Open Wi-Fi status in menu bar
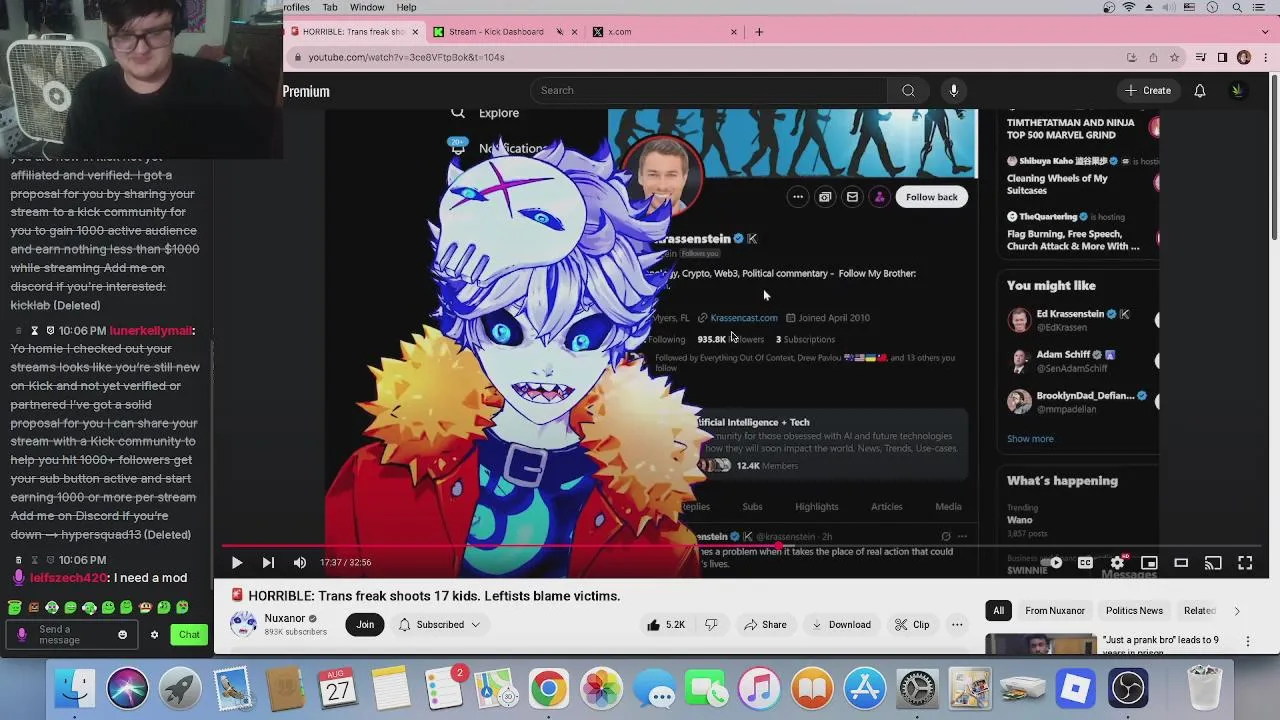The width and height of the screenshot is (1280, 720). pos(1130,7)
